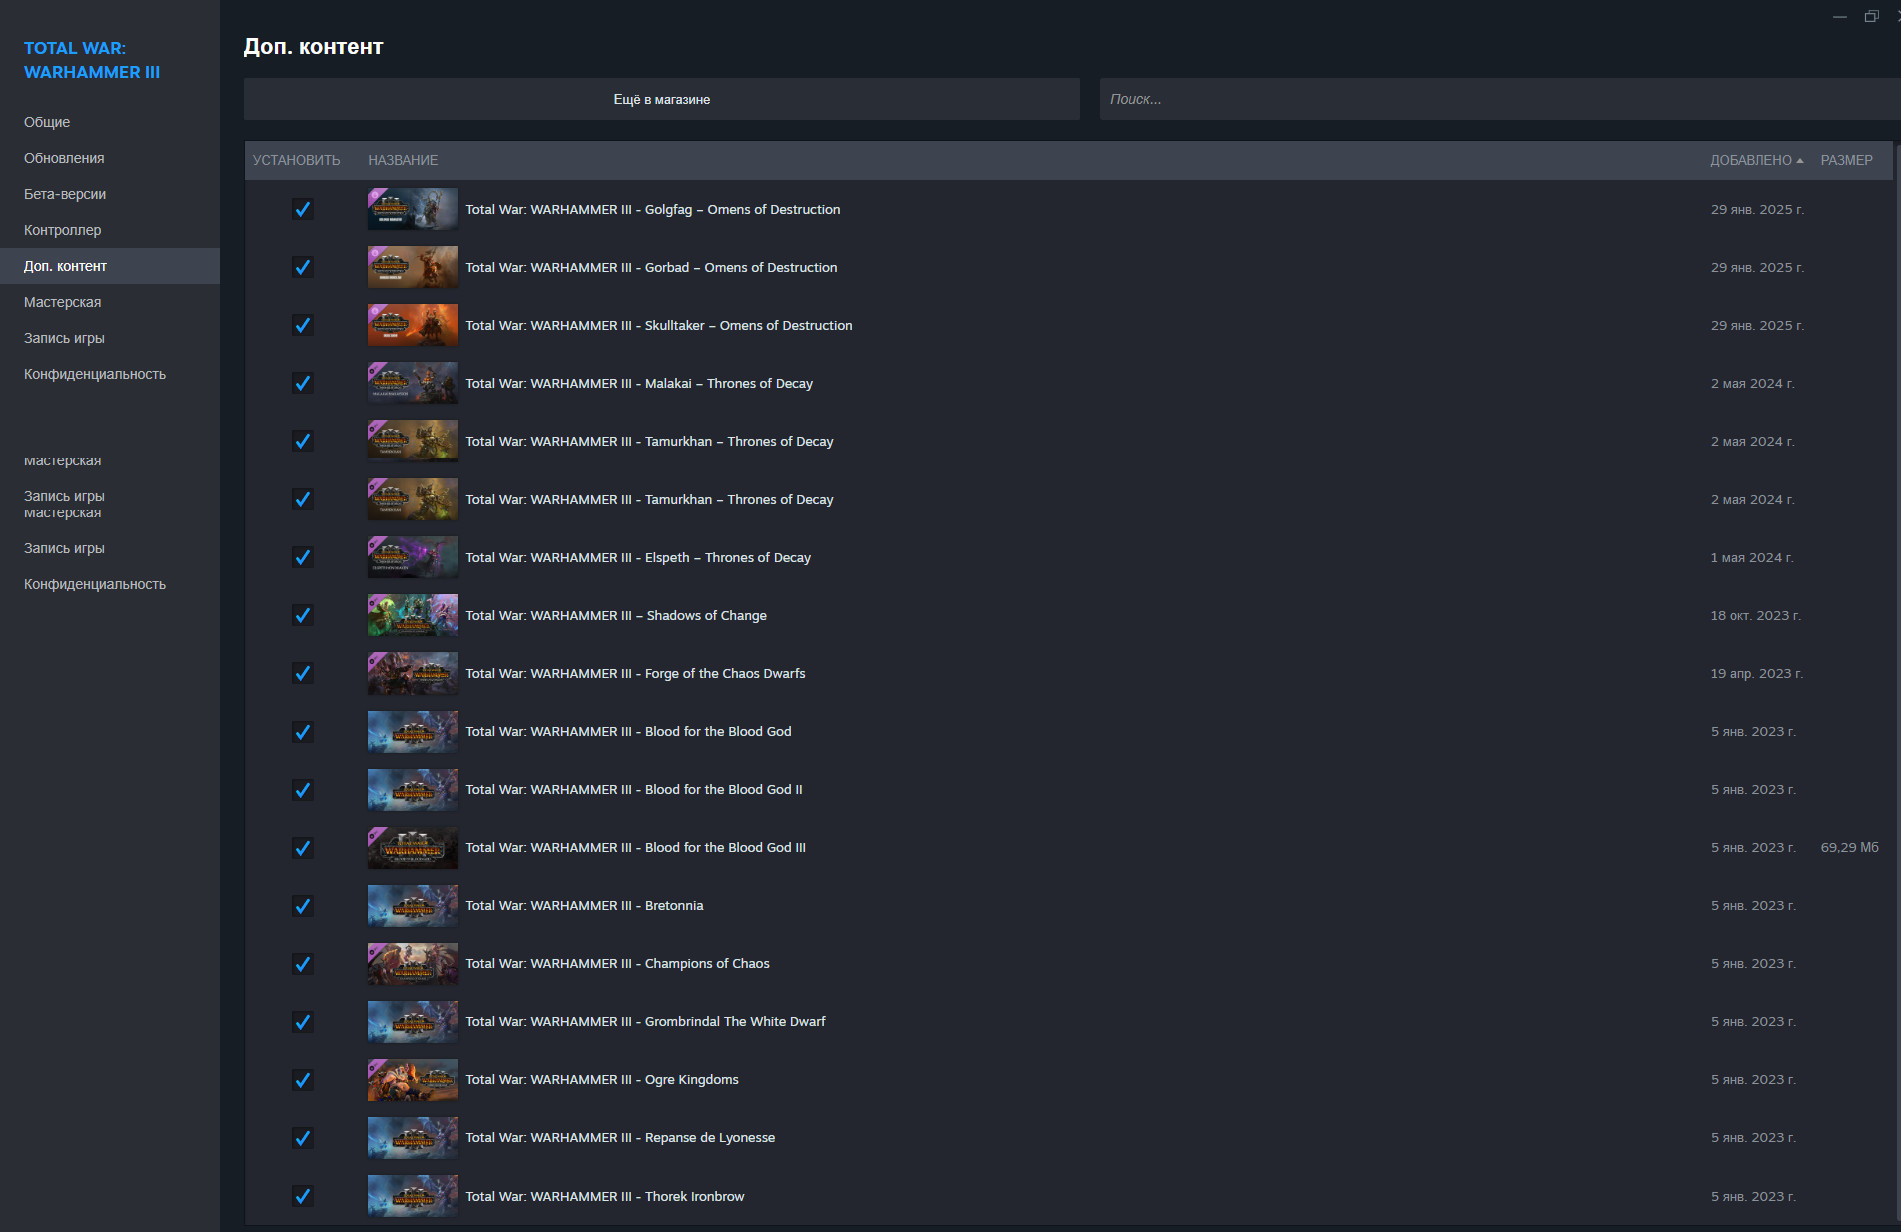Image resolution: width=1901 pixels, height=1232 pixels.
Task: Open the Обновления settings section
Action: point(64,158)
